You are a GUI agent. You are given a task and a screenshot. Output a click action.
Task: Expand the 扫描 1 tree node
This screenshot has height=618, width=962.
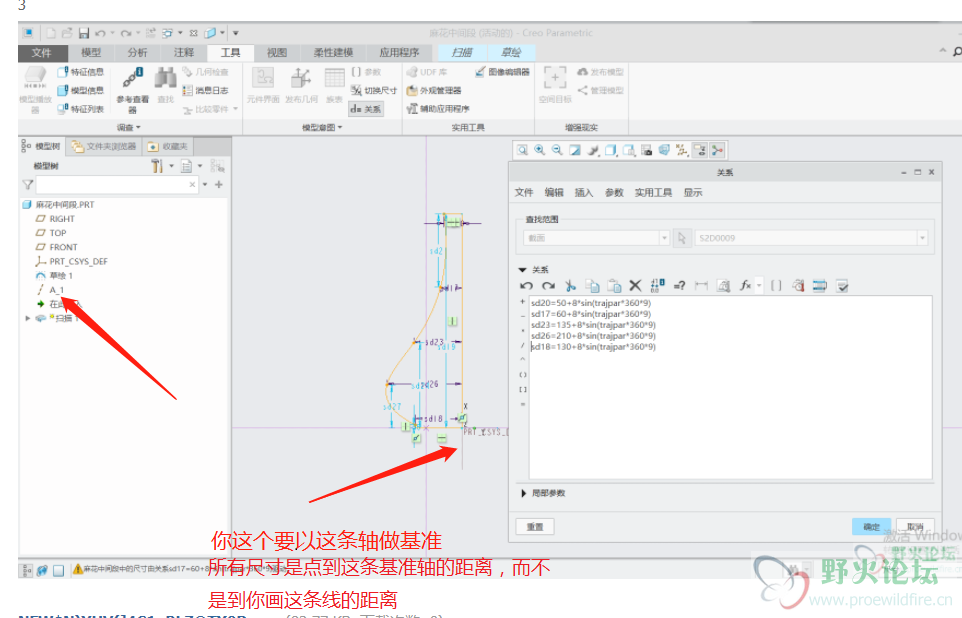coord(28,319)
